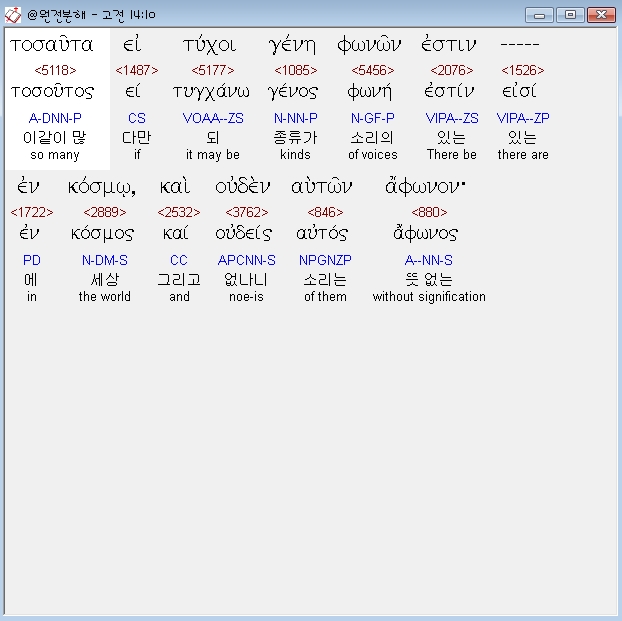This screenshot has height=621, width=622.
Task: Maximize the 원전분해 window
Action: click(570, 15)
